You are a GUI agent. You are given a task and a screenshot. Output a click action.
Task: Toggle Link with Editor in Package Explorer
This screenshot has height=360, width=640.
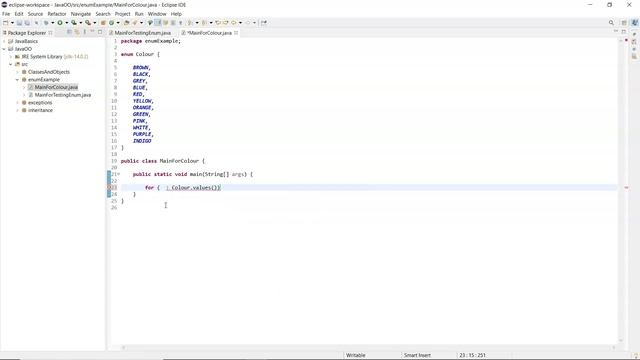77,32
